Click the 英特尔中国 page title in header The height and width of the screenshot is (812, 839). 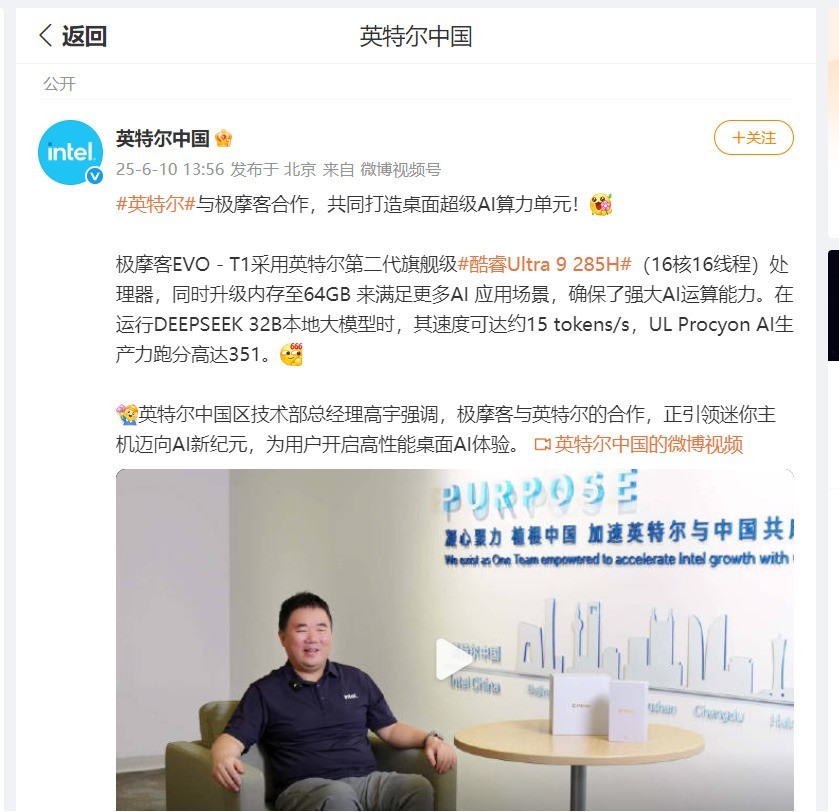coord(416,36)
